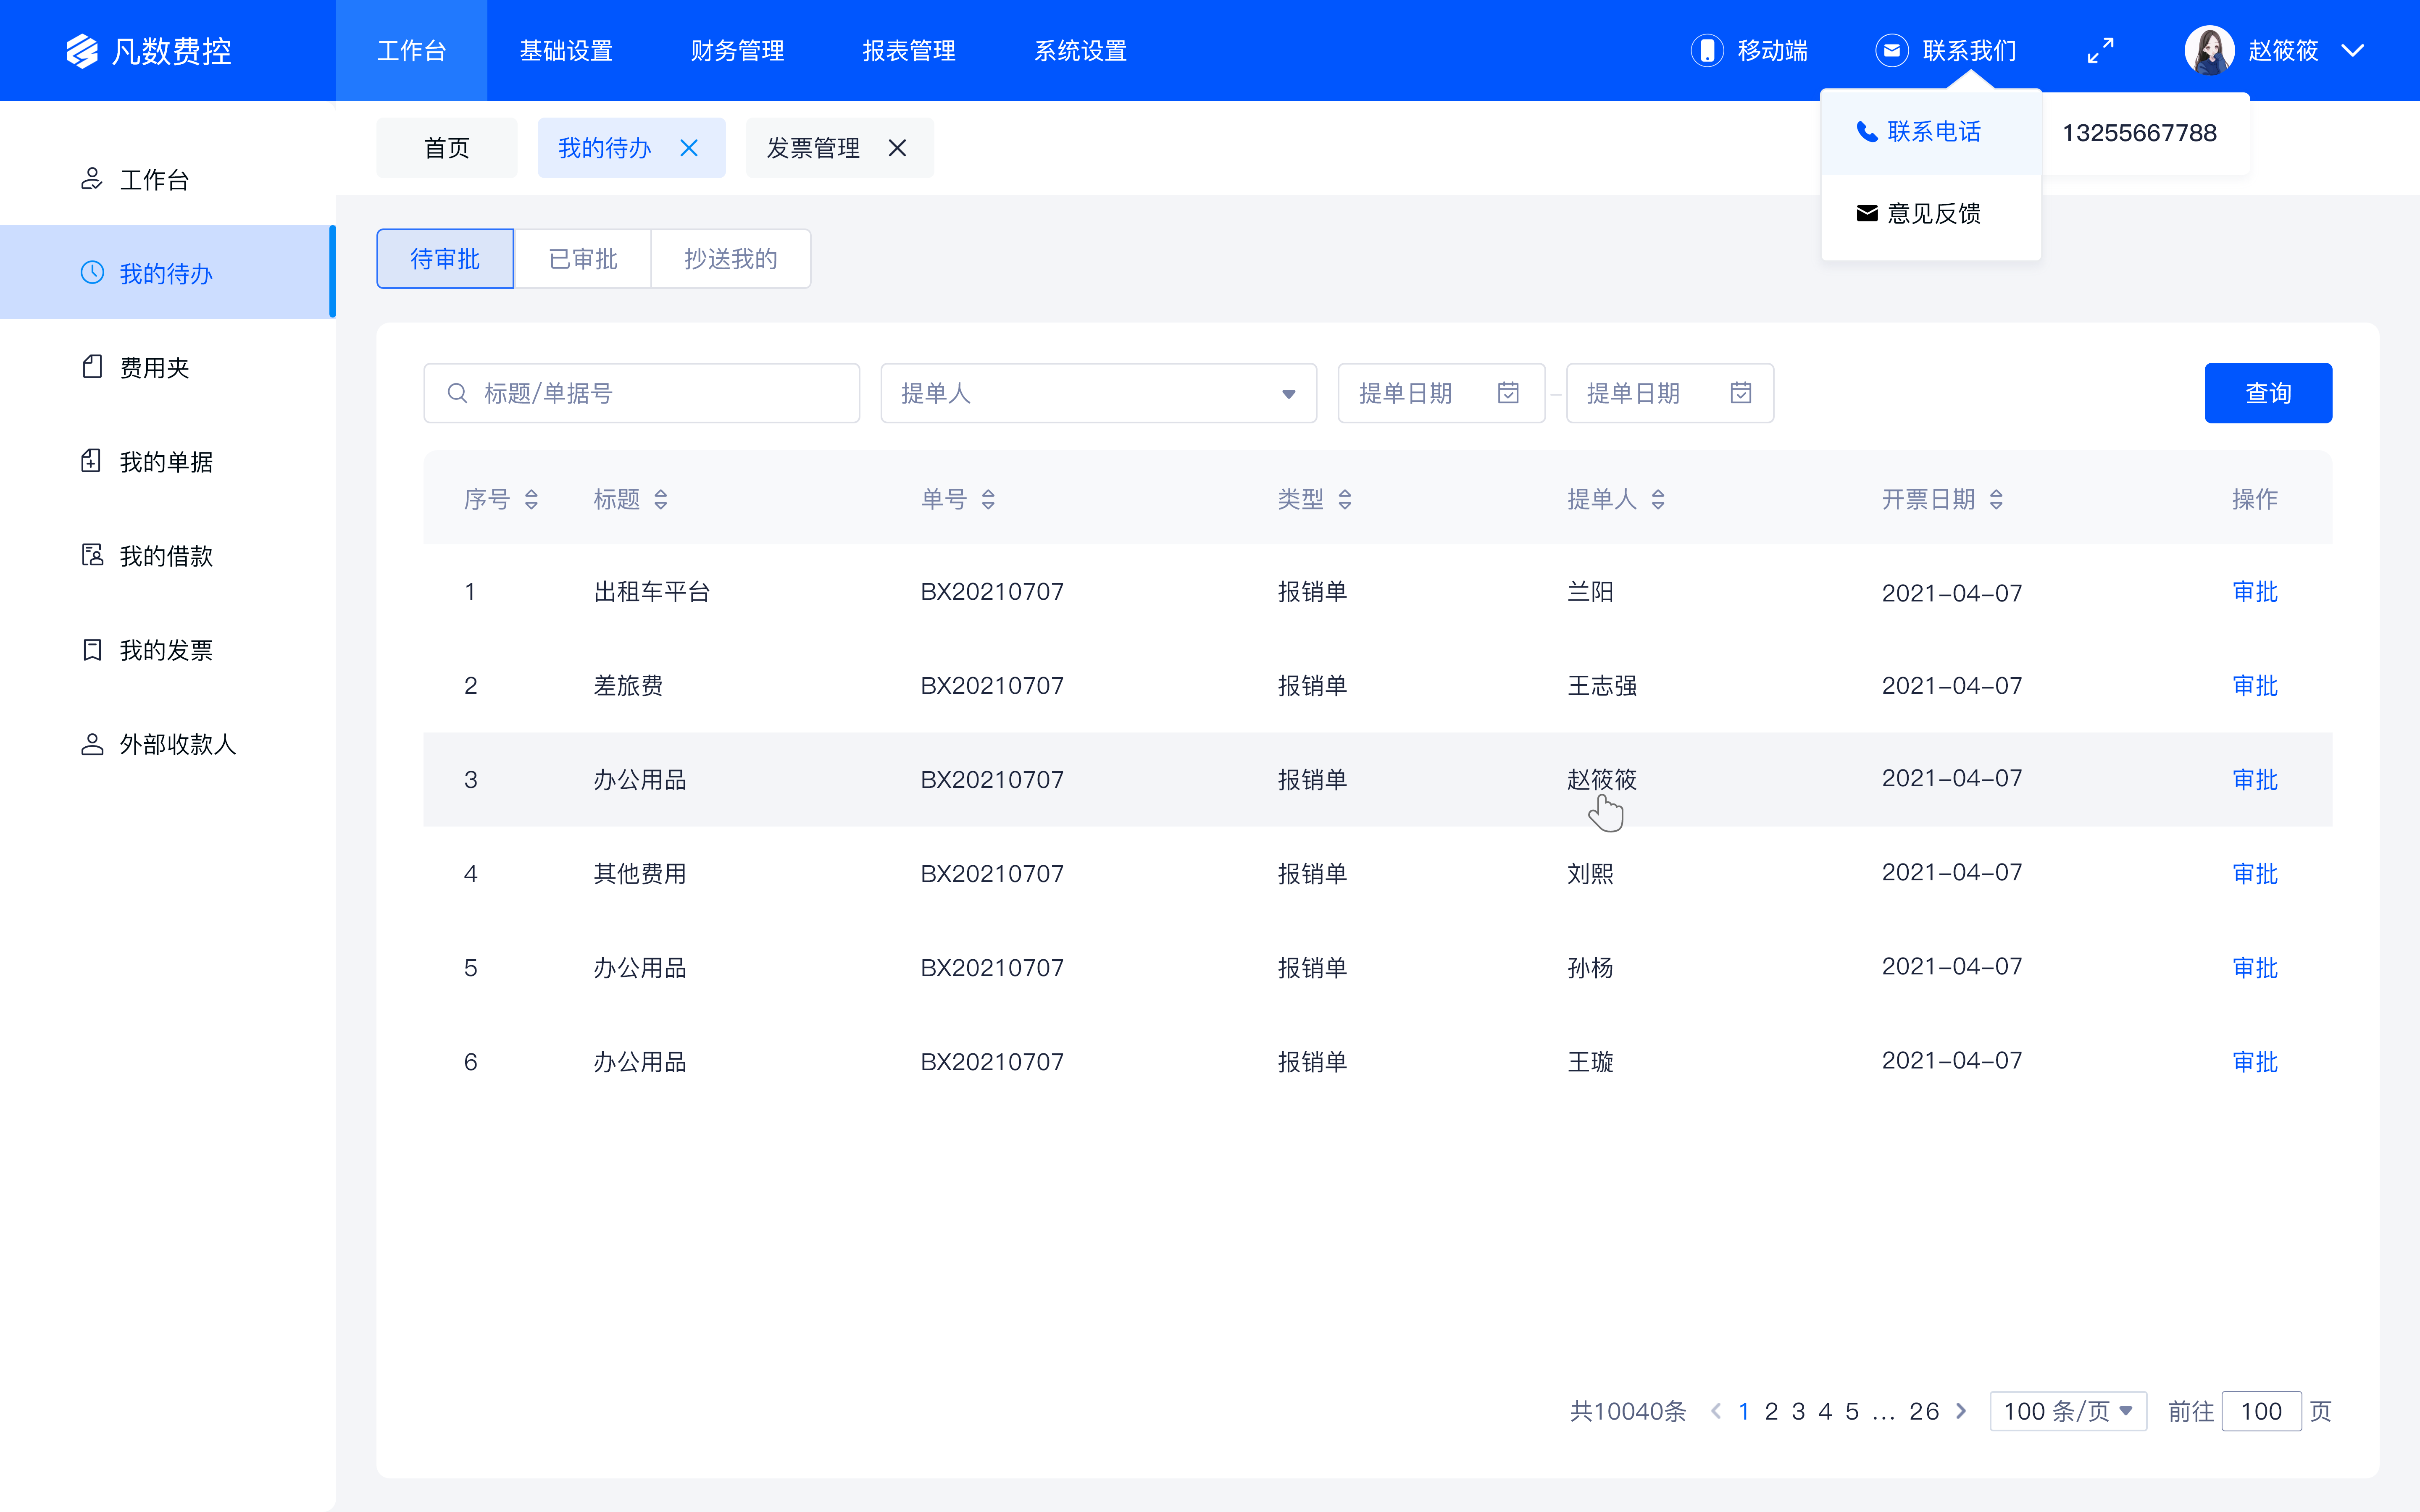Go to page 26

pyautogui.click(x=1924, y=1411)
